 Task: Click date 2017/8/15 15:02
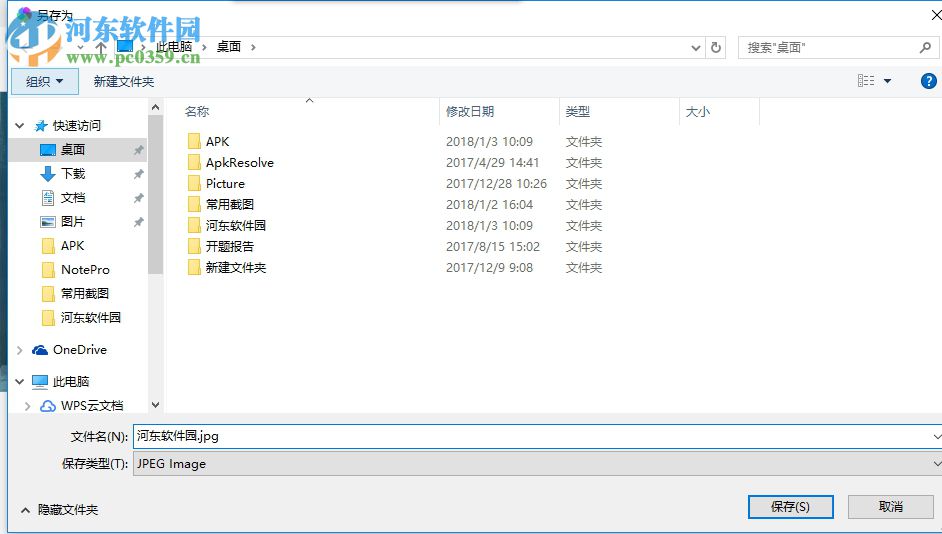(x=493, y=247)
